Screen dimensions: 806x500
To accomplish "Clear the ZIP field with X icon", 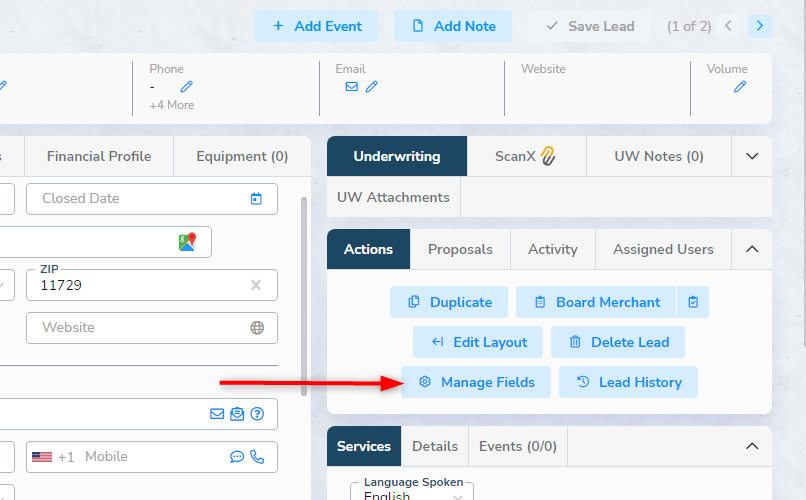I will click(256, 285).
